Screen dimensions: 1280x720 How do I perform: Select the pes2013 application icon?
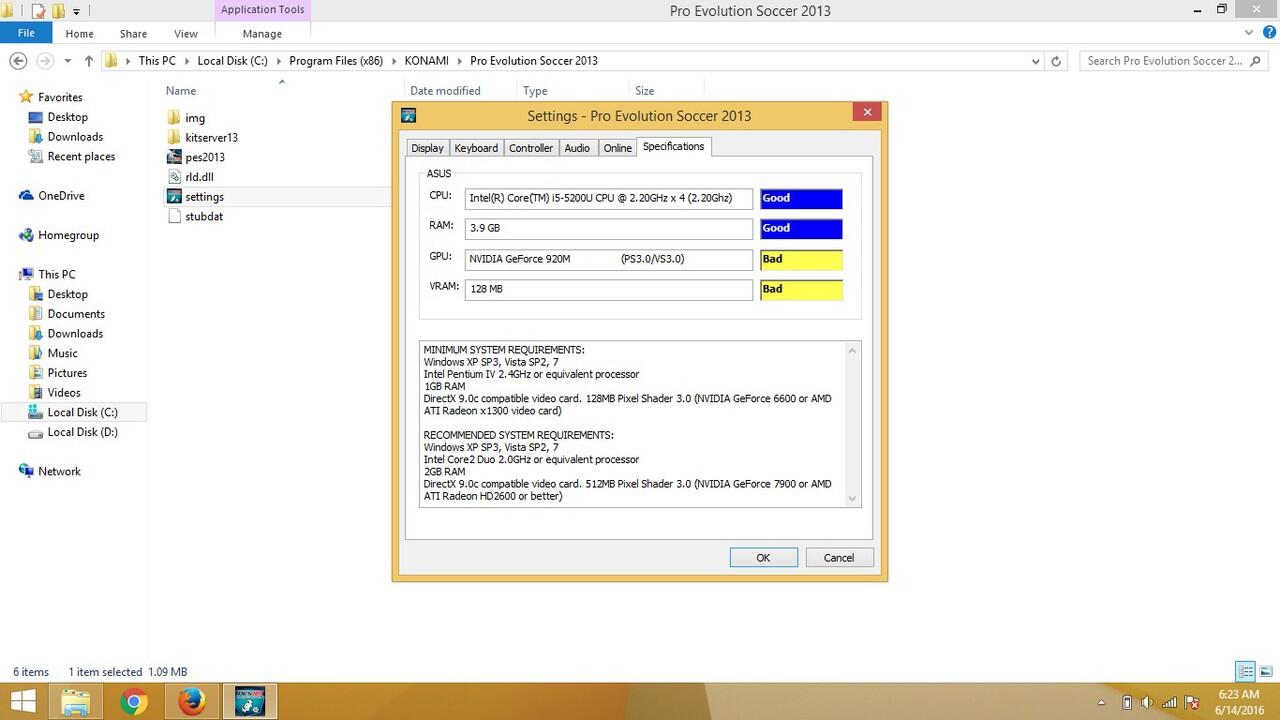(x=174, y=157)
